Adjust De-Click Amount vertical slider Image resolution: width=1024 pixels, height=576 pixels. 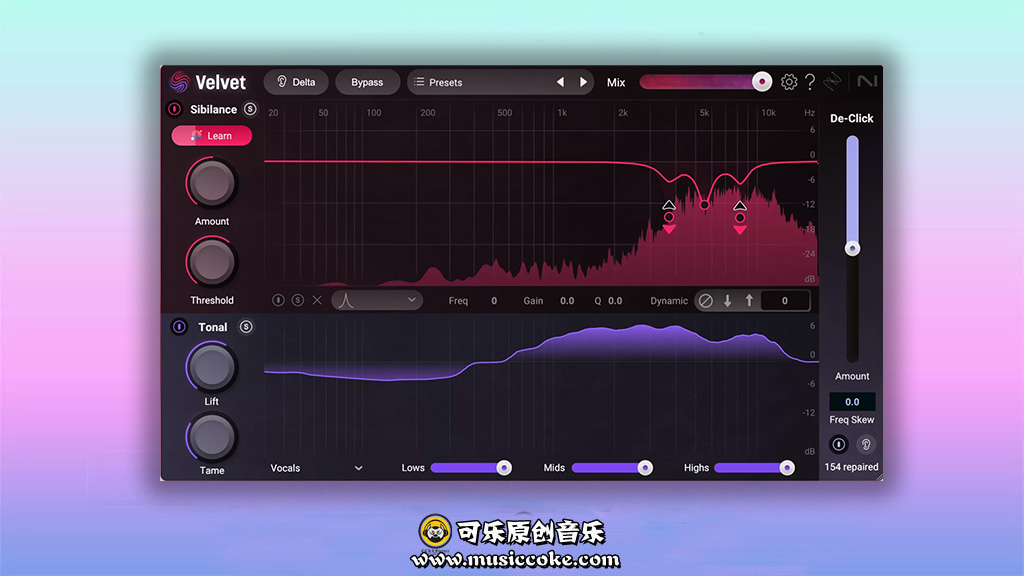[x=852, y=249]
